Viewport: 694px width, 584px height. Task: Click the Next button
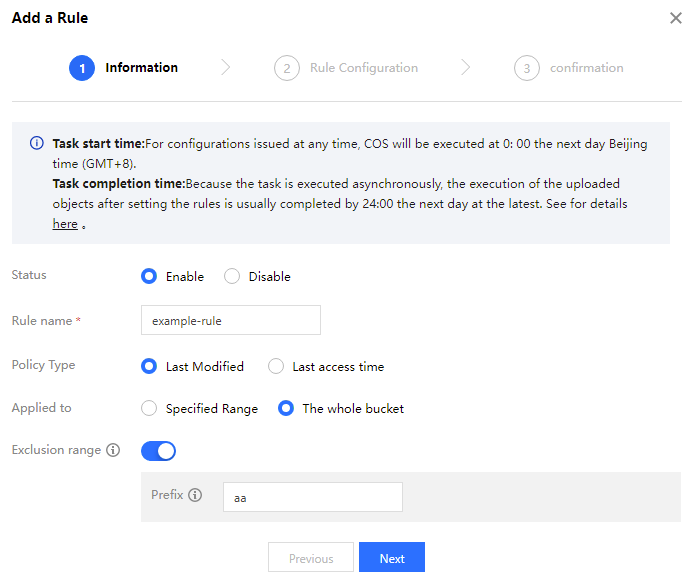[392, 558]
